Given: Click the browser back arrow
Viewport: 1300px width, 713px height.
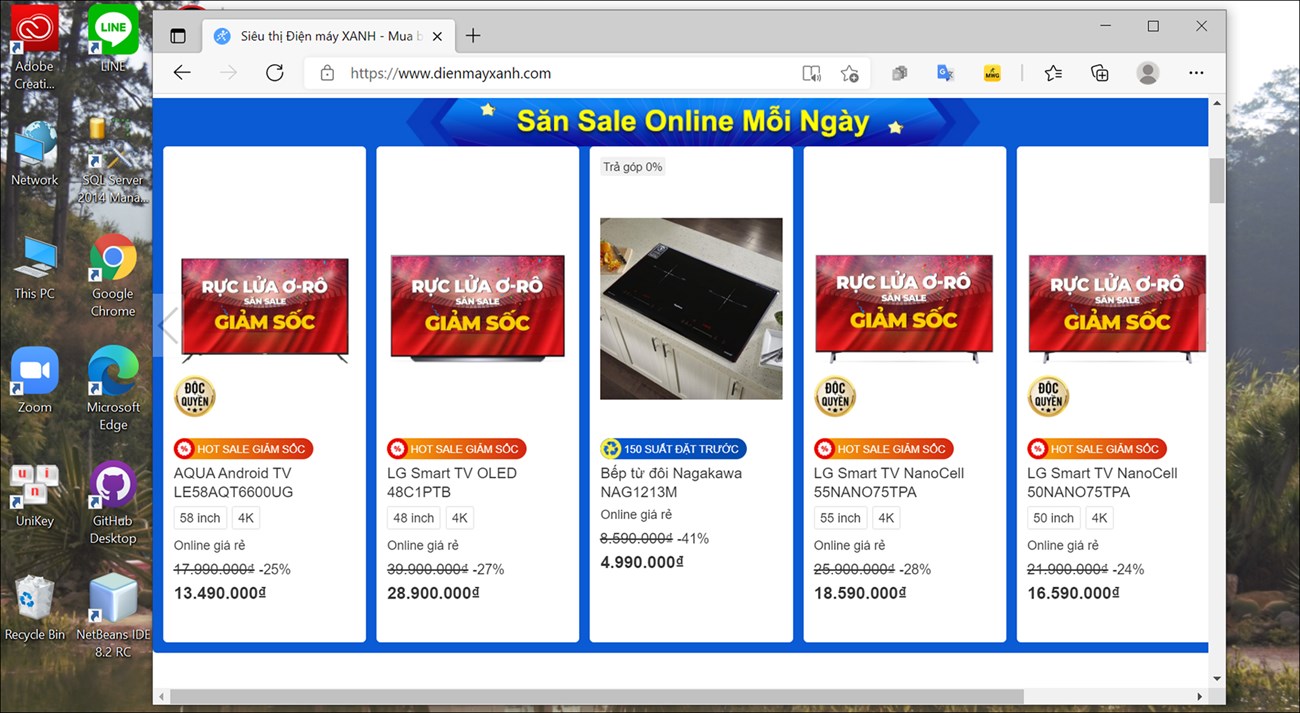Looking at the screenshot, I should [x=181, y=73].
